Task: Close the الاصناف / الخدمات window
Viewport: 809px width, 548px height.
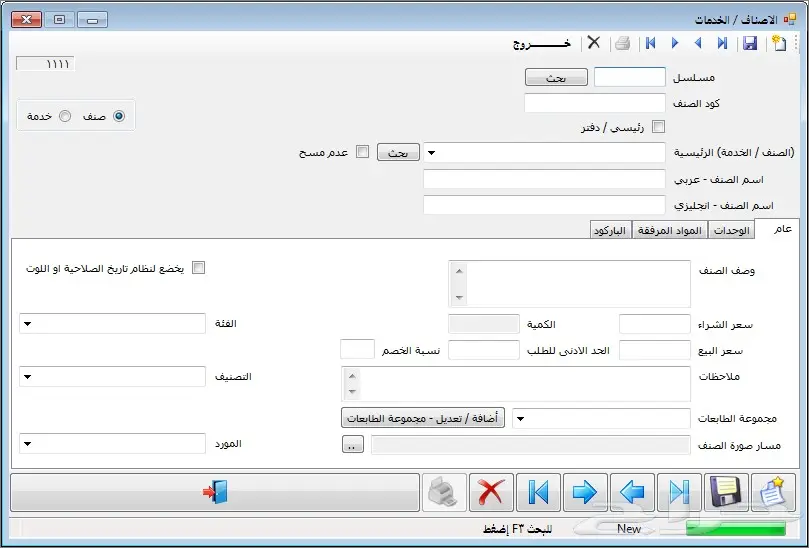Action: (x=26, y=20)
